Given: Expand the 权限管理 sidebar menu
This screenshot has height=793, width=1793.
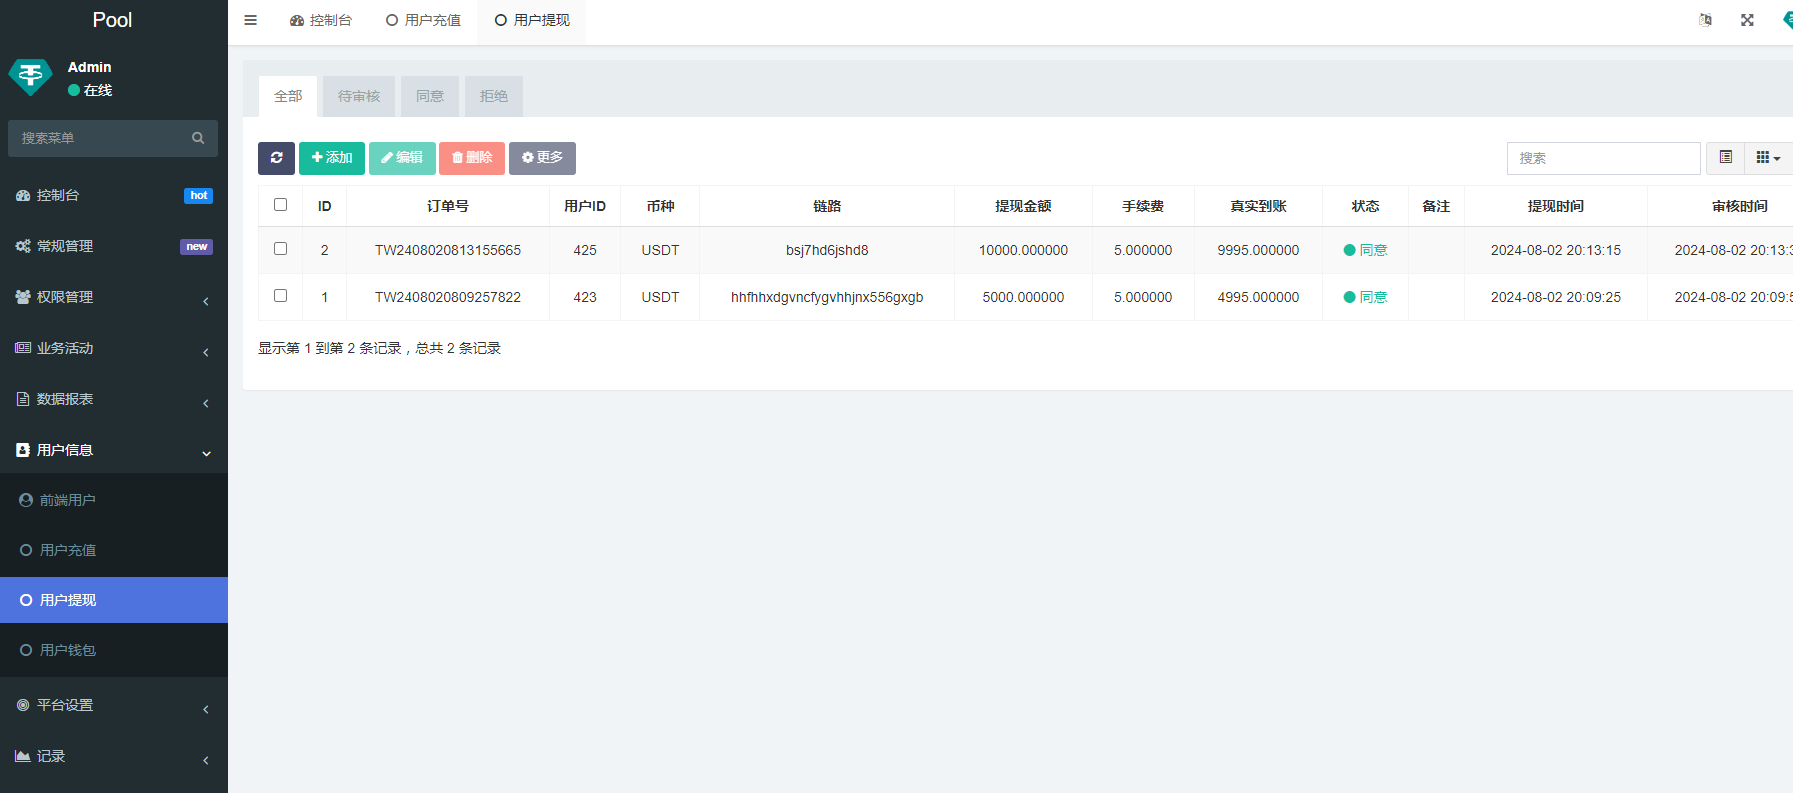Looking at the screenshot, I should (x=65, y=297).
